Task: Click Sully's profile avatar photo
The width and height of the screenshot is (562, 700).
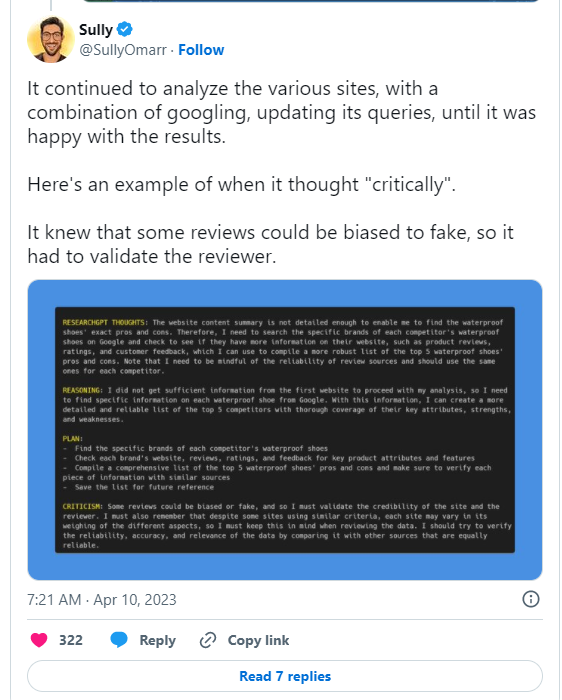Action: pos(50,39)
